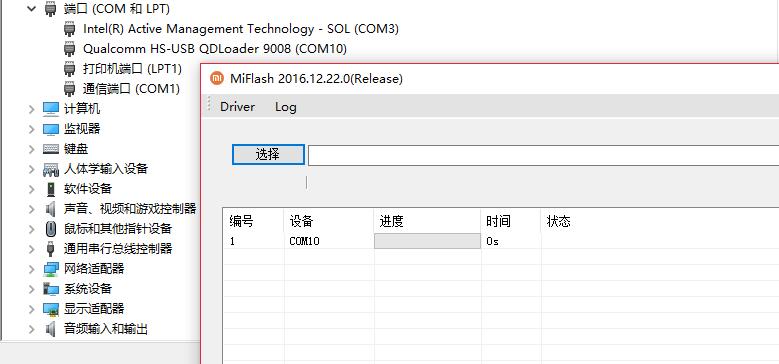
Task: Select the 音频输入和输出 label
Action: point(106,329)
